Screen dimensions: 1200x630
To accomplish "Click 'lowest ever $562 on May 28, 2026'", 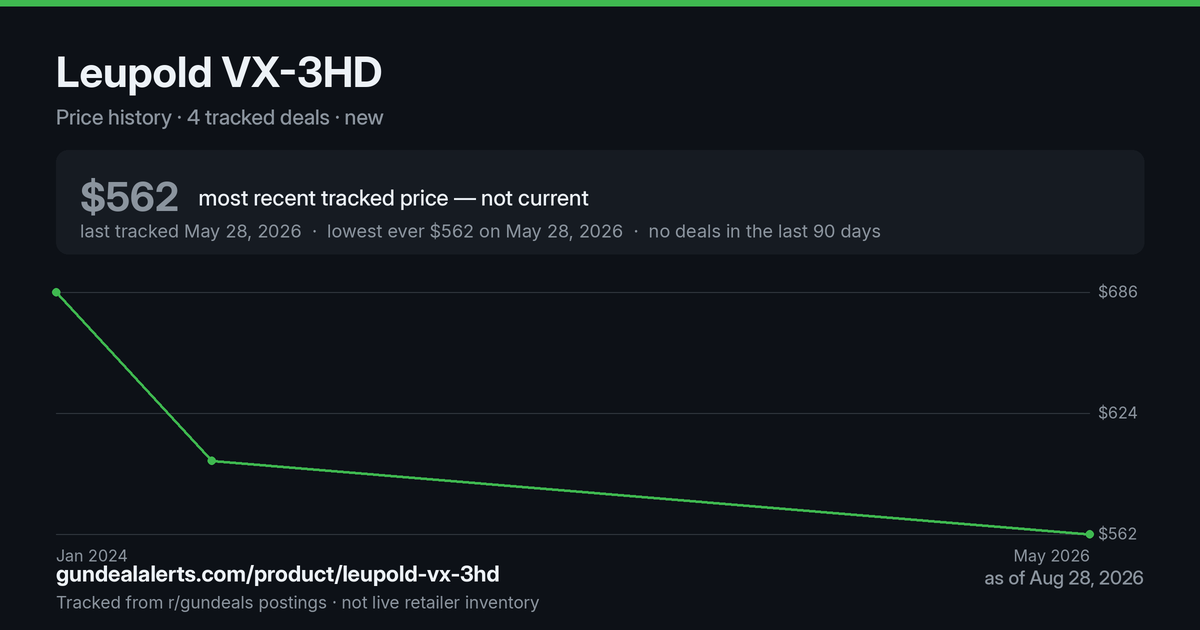I will coord(475,231).
